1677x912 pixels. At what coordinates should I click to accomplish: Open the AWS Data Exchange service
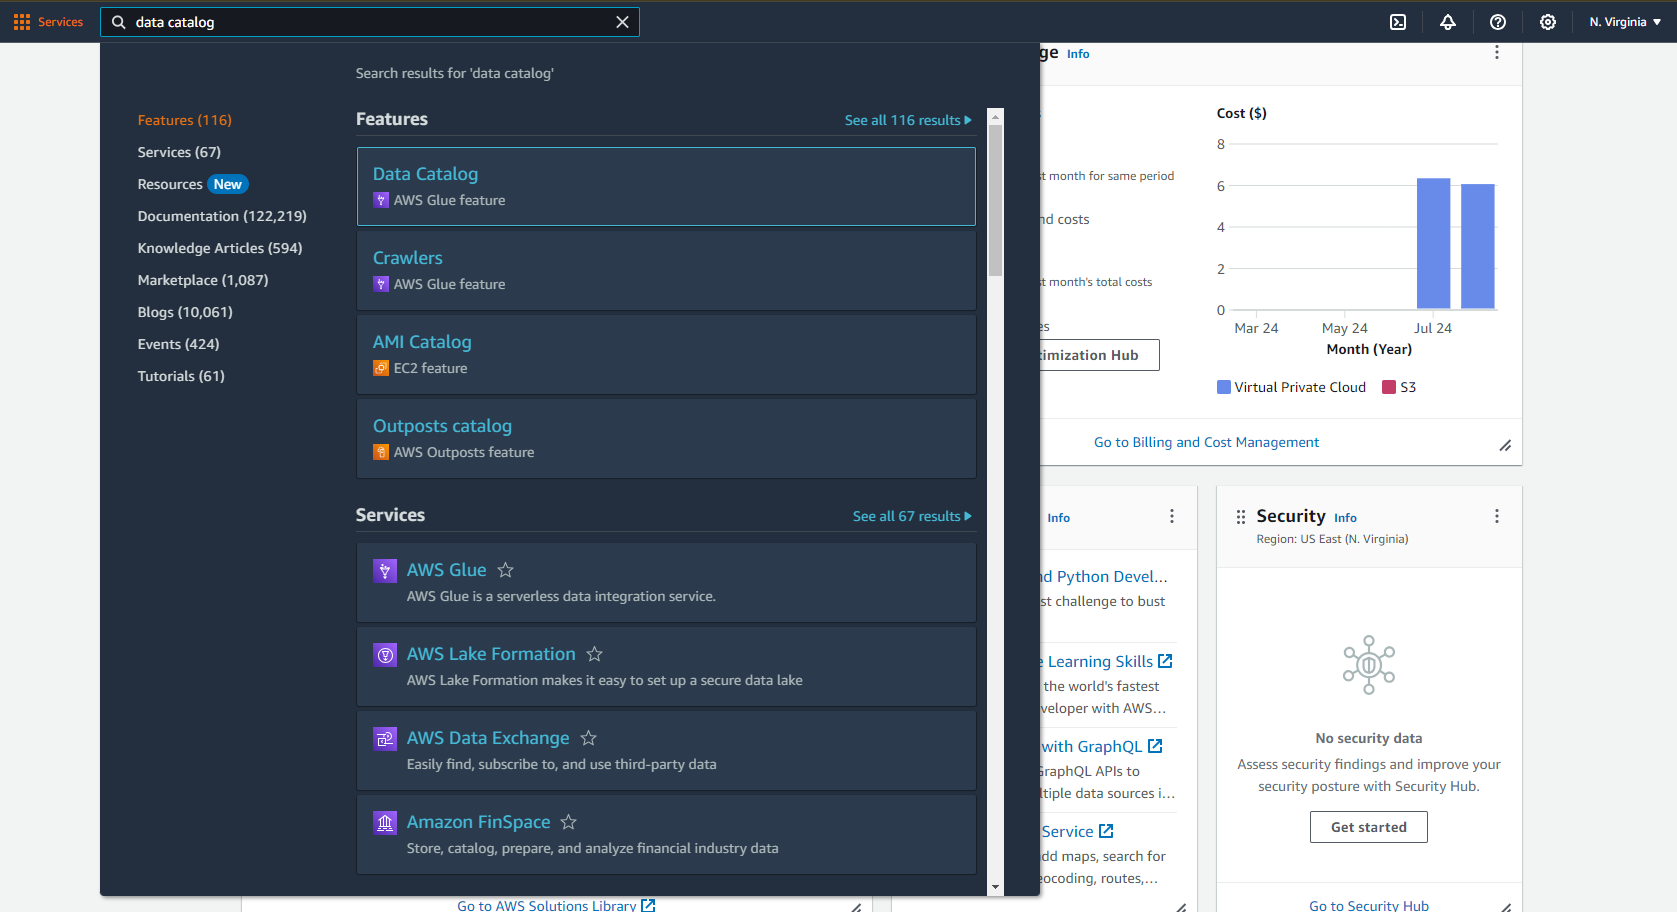(488, 738)
